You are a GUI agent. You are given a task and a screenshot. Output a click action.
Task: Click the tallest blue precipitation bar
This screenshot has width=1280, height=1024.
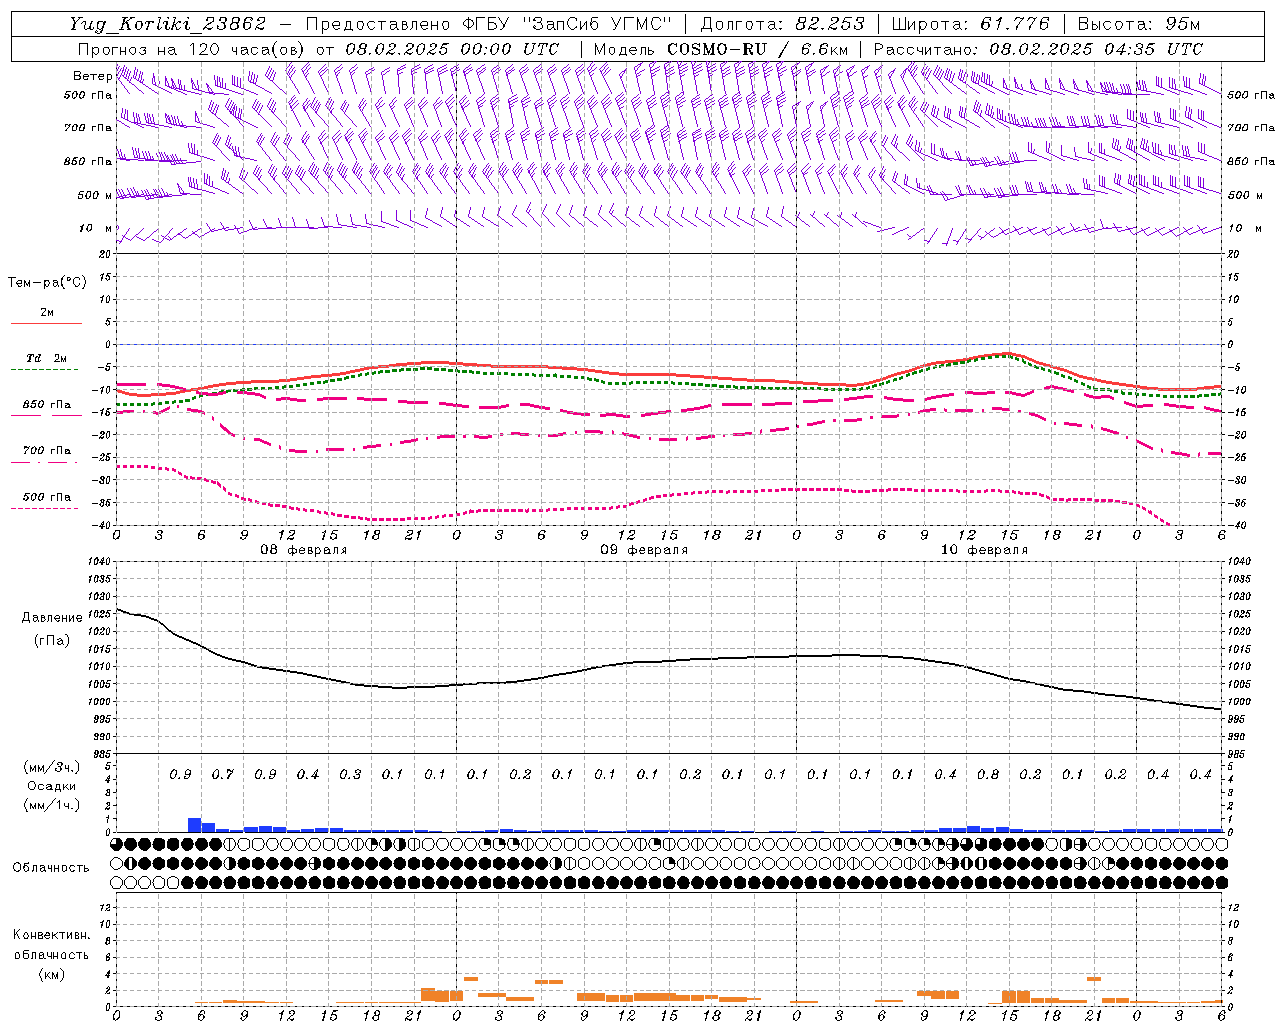195,825
